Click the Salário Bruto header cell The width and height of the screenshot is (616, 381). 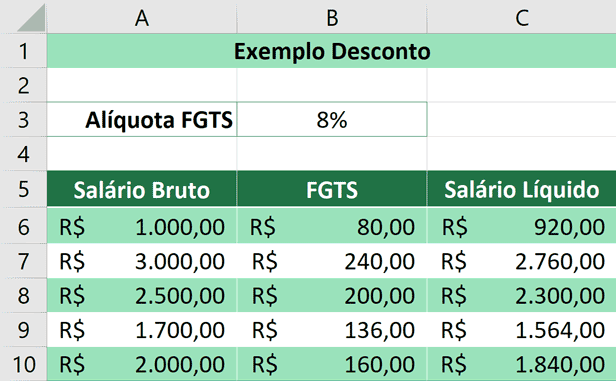click(x=142, y=189)
